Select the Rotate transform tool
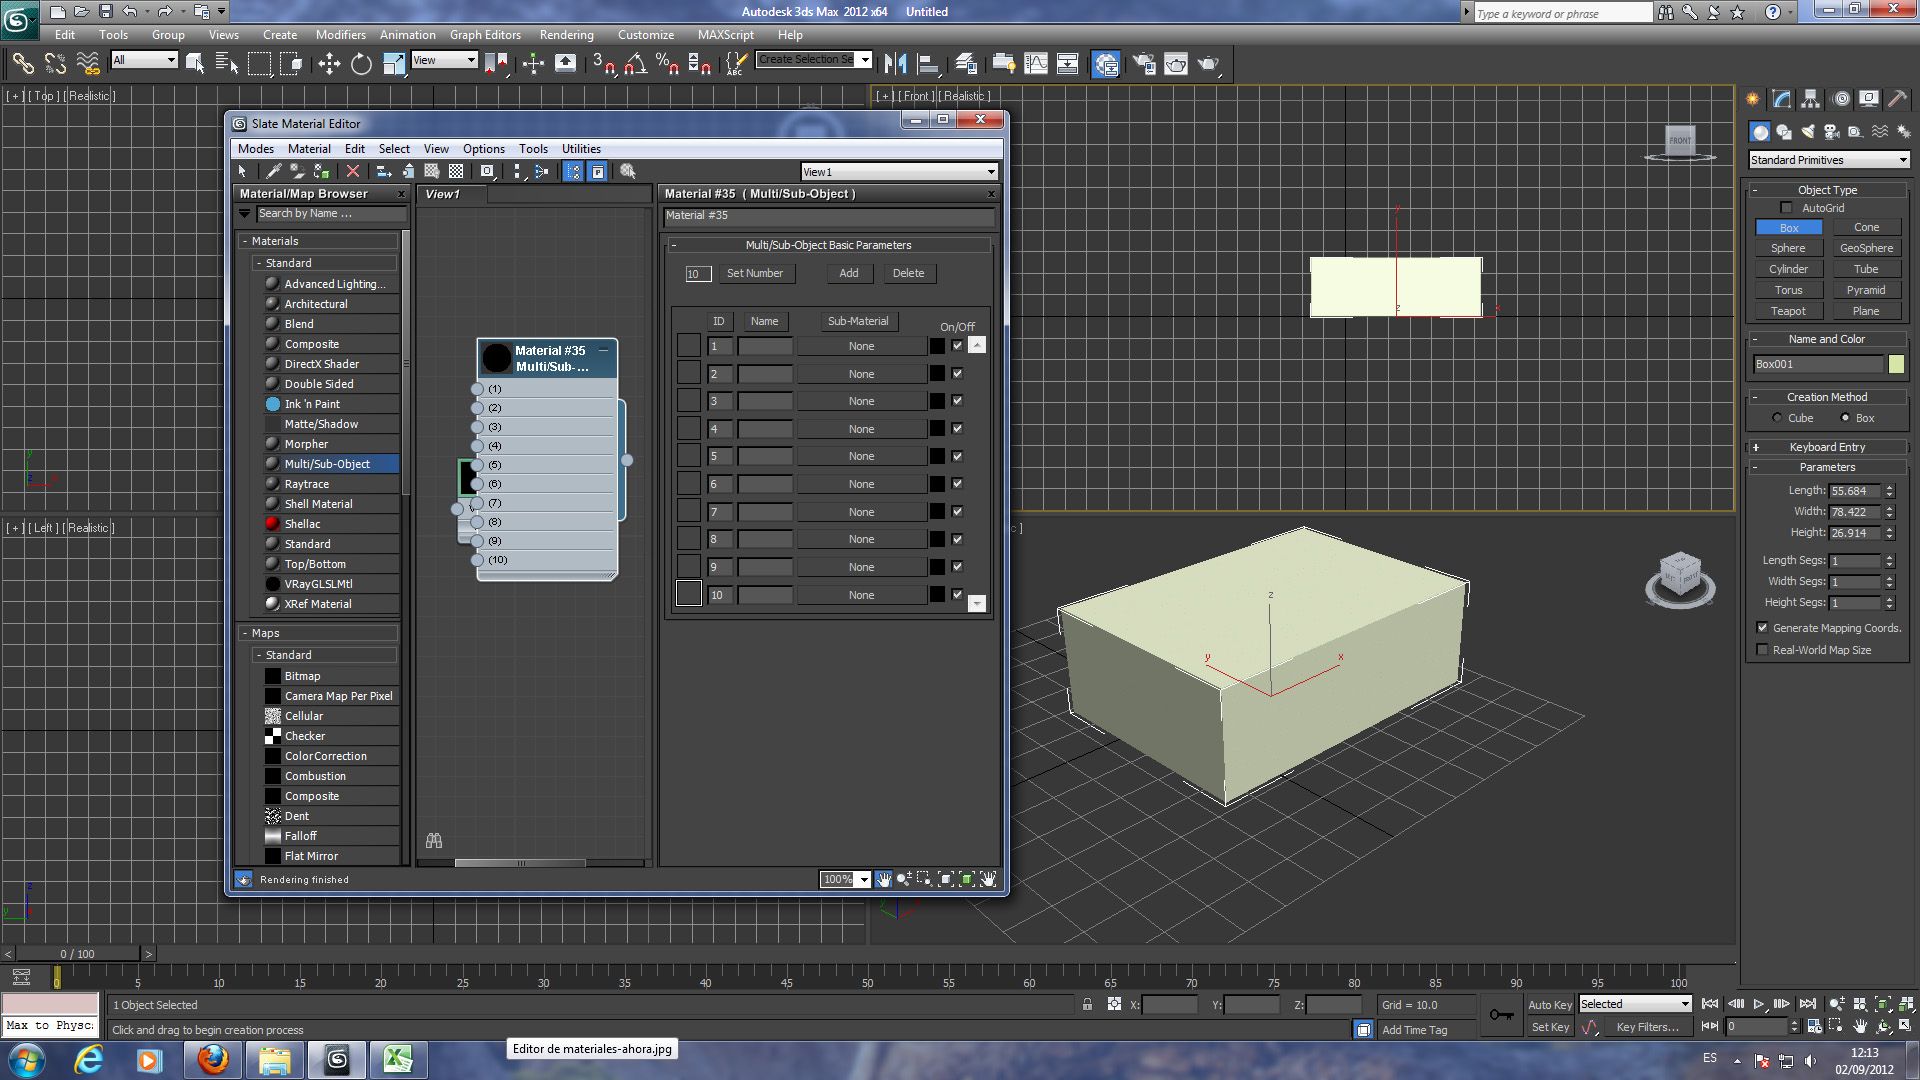 click(x=361, y=64)
